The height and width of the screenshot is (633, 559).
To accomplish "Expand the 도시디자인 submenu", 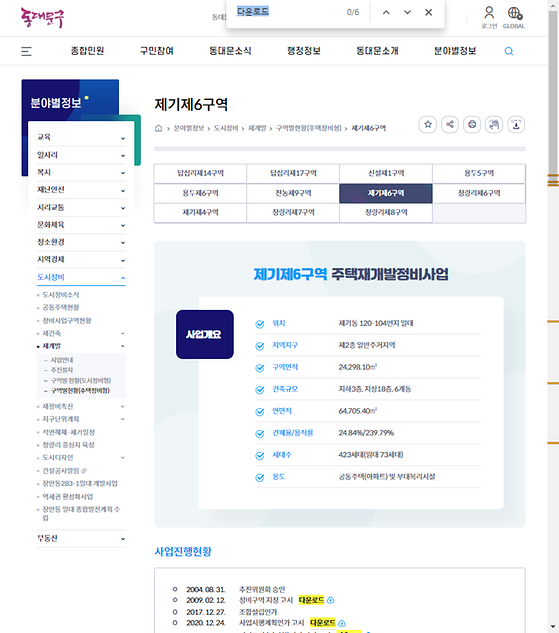I will (123, 458).
